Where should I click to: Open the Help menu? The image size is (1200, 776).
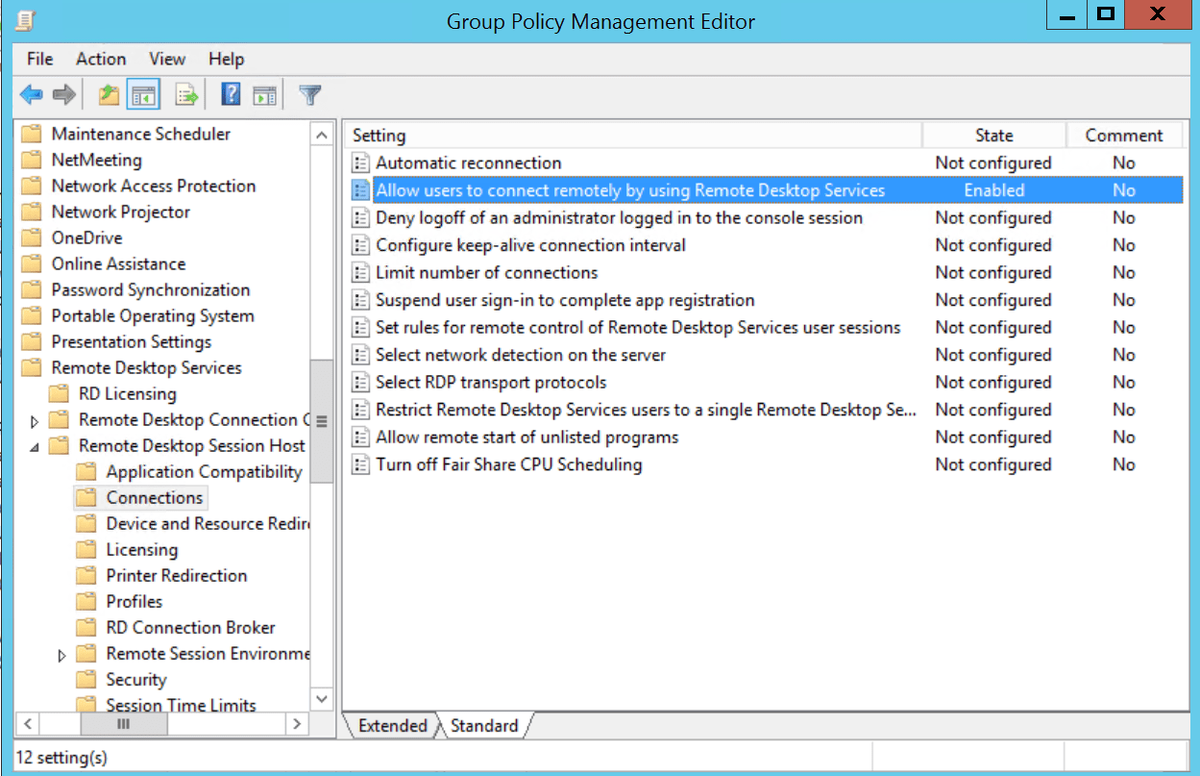(227, 59)
